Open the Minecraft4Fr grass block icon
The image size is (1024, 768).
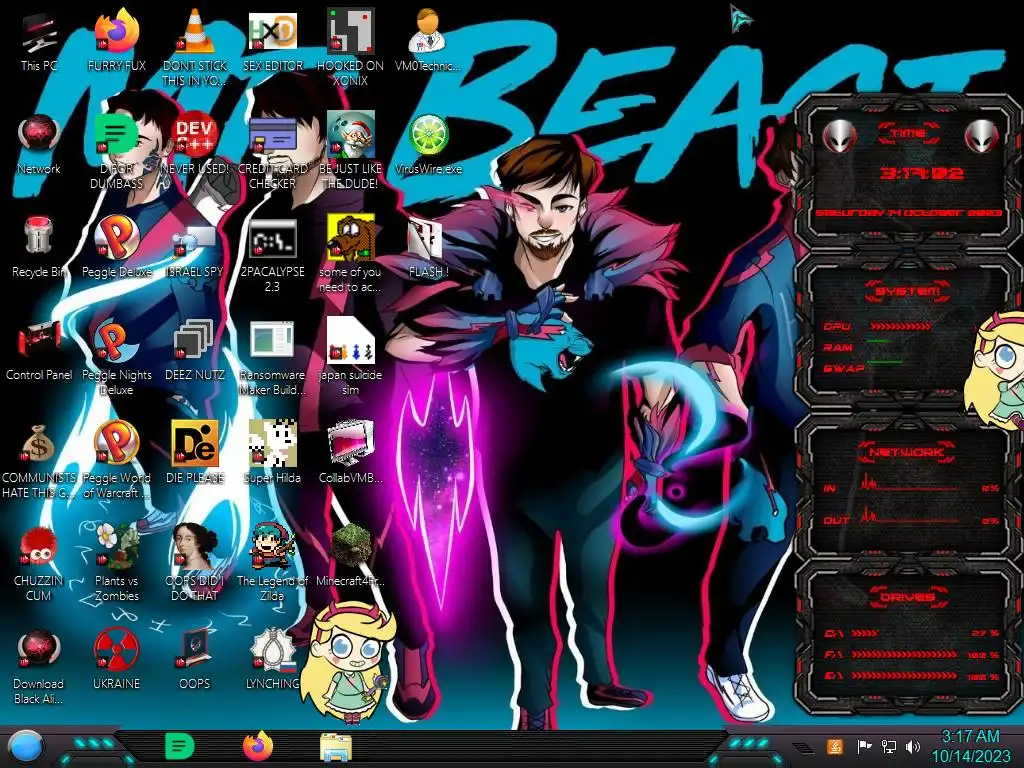click(x=350, y=555)
